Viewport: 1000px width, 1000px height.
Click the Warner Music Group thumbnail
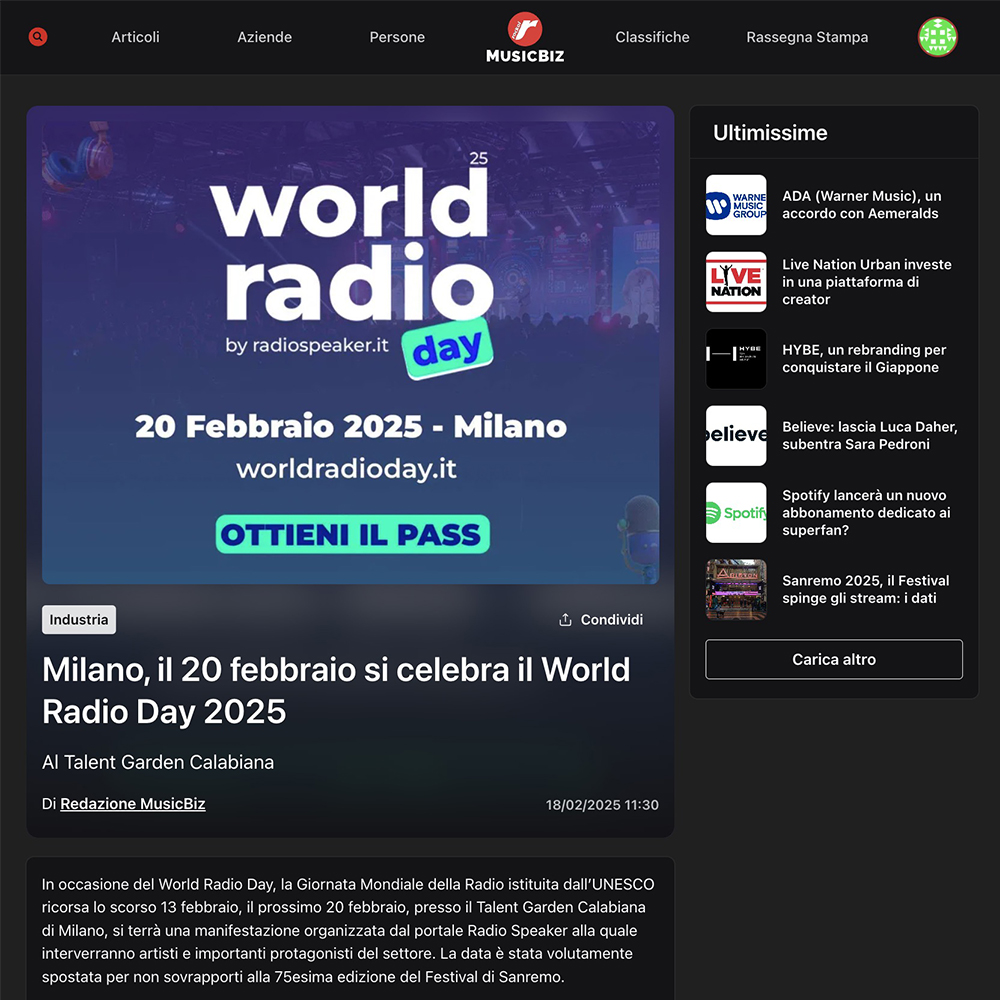736,205
